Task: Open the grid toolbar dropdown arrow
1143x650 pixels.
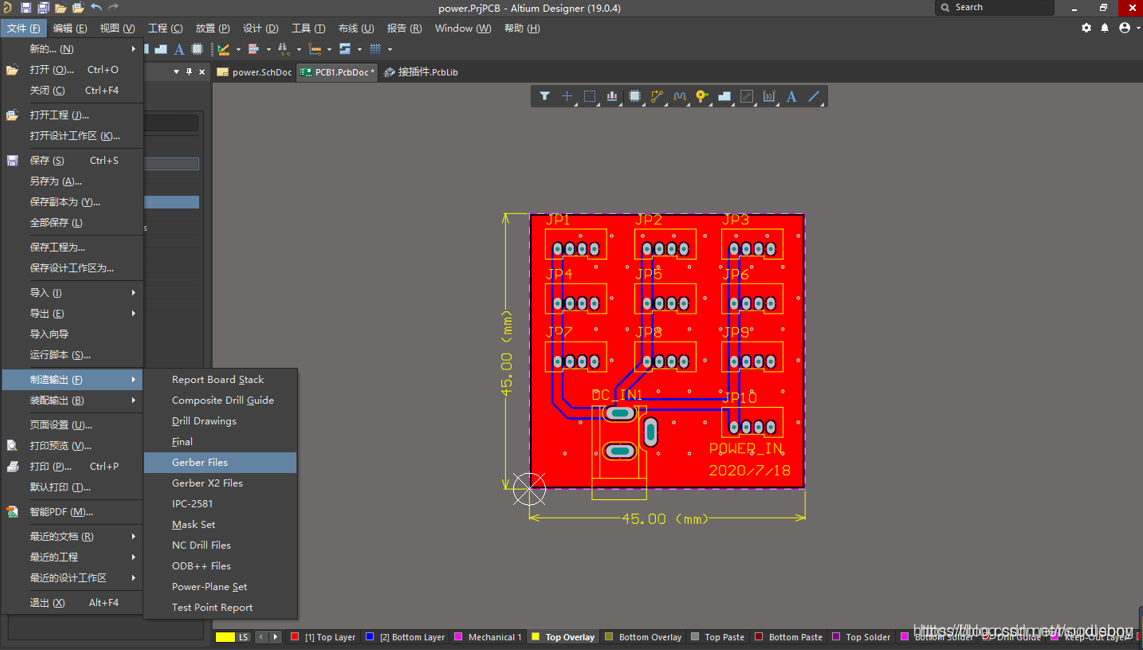Action: point(390,50)
